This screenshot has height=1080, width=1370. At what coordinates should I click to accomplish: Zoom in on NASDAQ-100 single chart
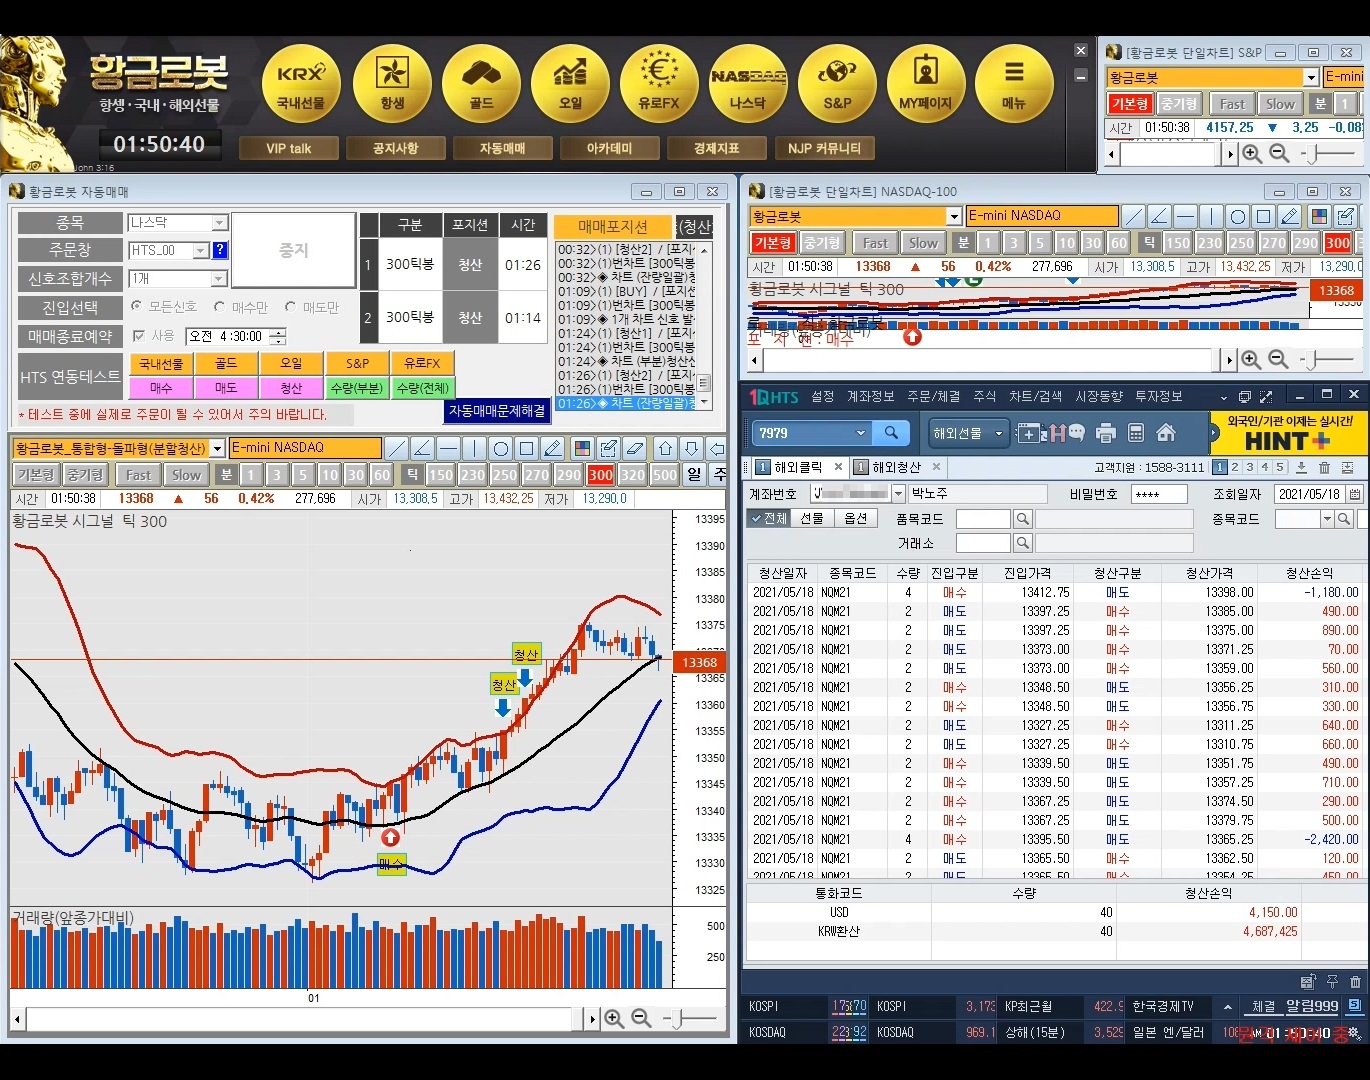(1251, 359)
